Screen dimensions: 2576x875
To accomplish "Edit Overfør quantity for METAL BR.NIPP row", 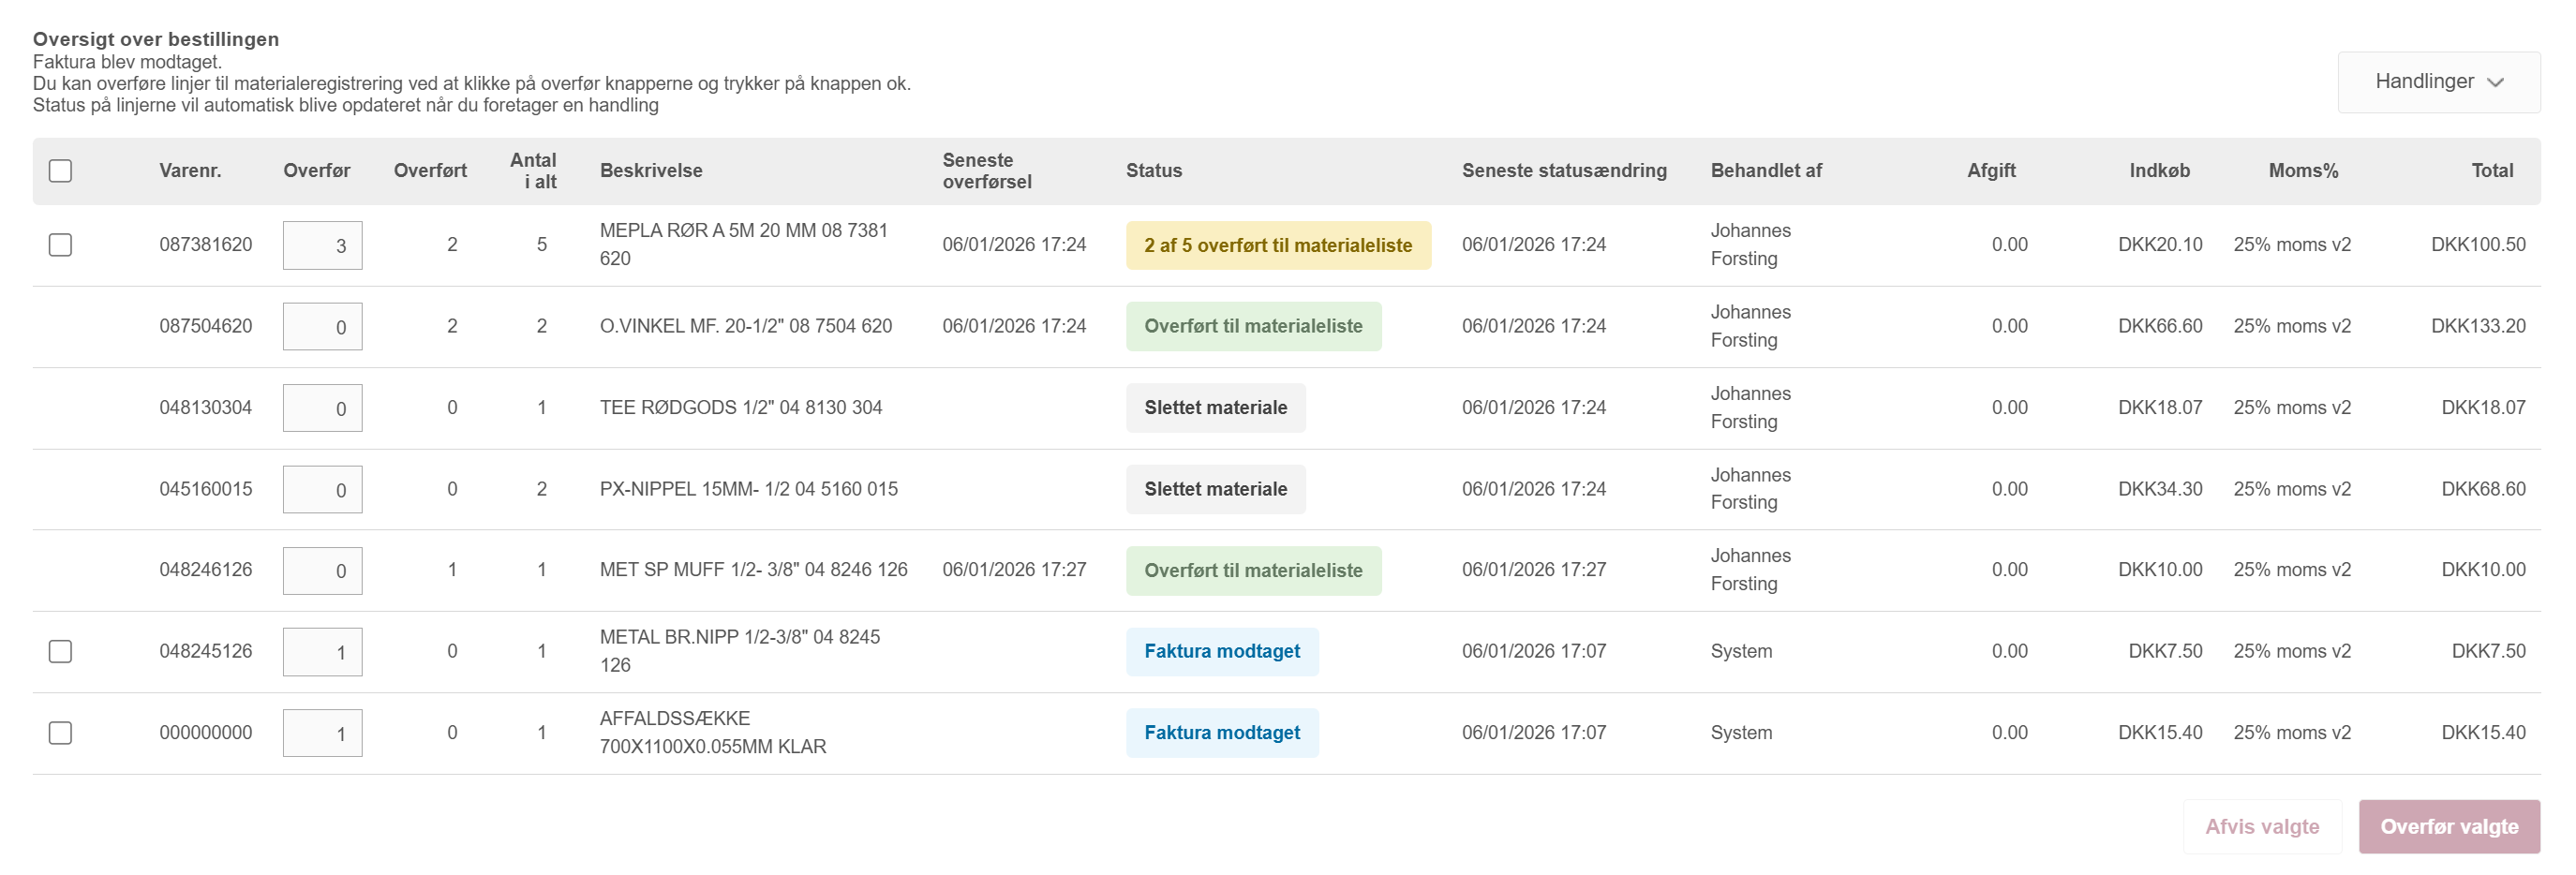I will coord(322,652).
